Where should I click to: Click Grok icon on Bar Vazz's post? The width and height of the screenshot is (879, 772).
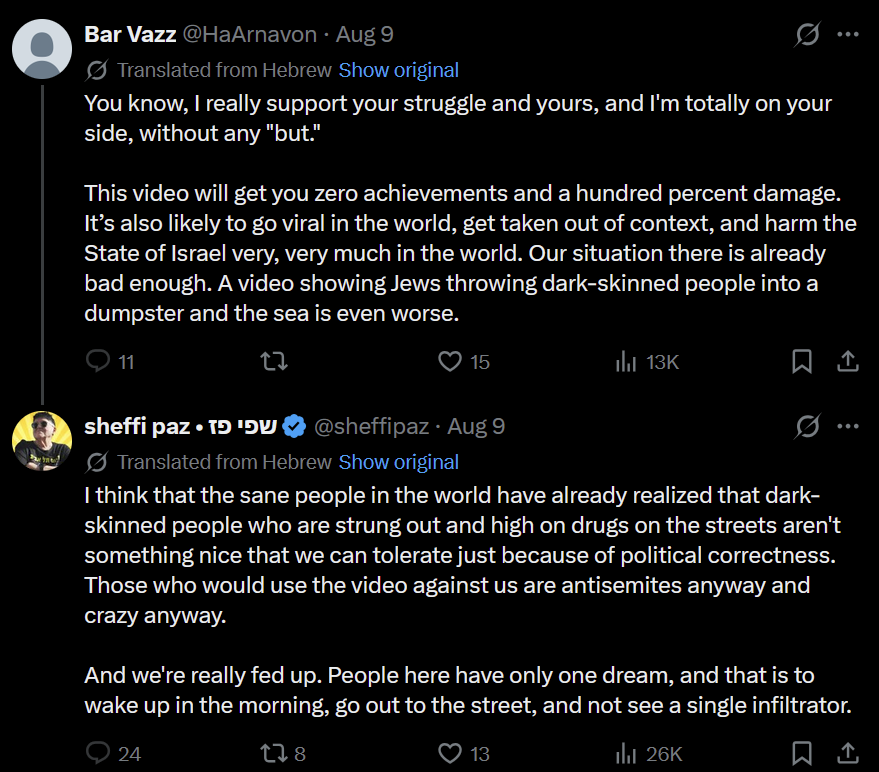coord(807,34)
